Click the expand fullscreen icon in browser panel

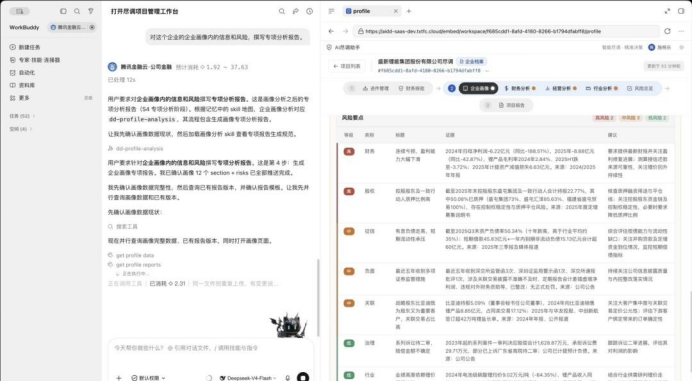pos(667,11)
